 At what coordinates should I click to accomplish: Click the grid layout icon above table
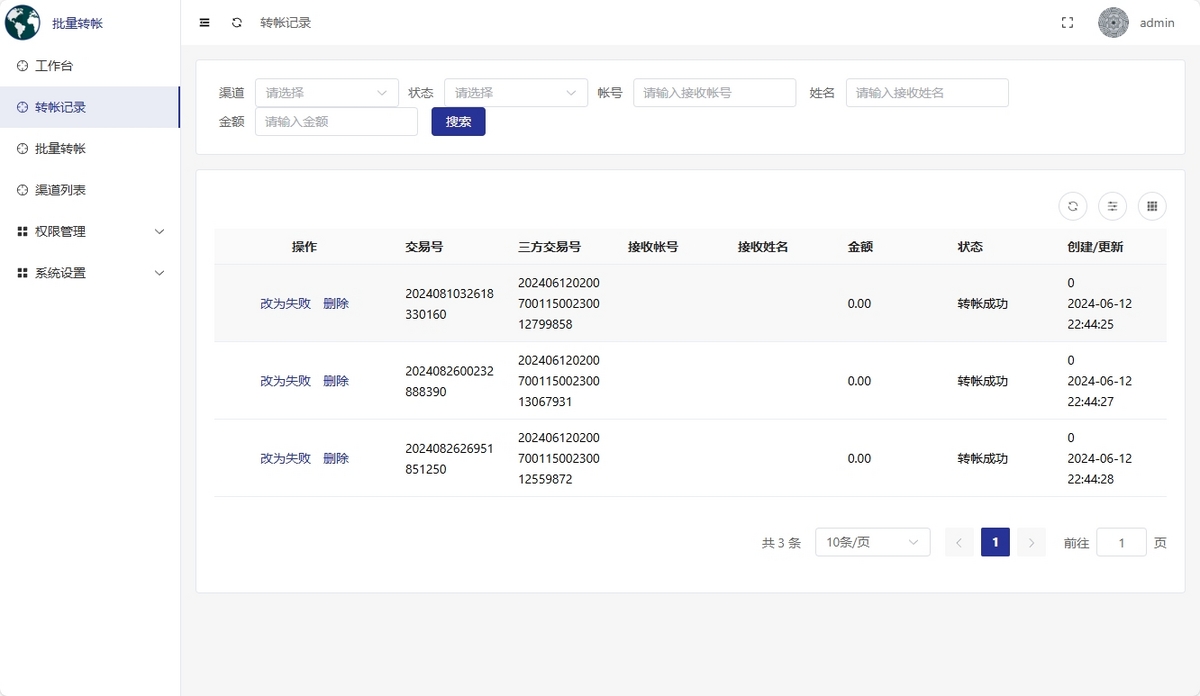(x=1152, y=206)
